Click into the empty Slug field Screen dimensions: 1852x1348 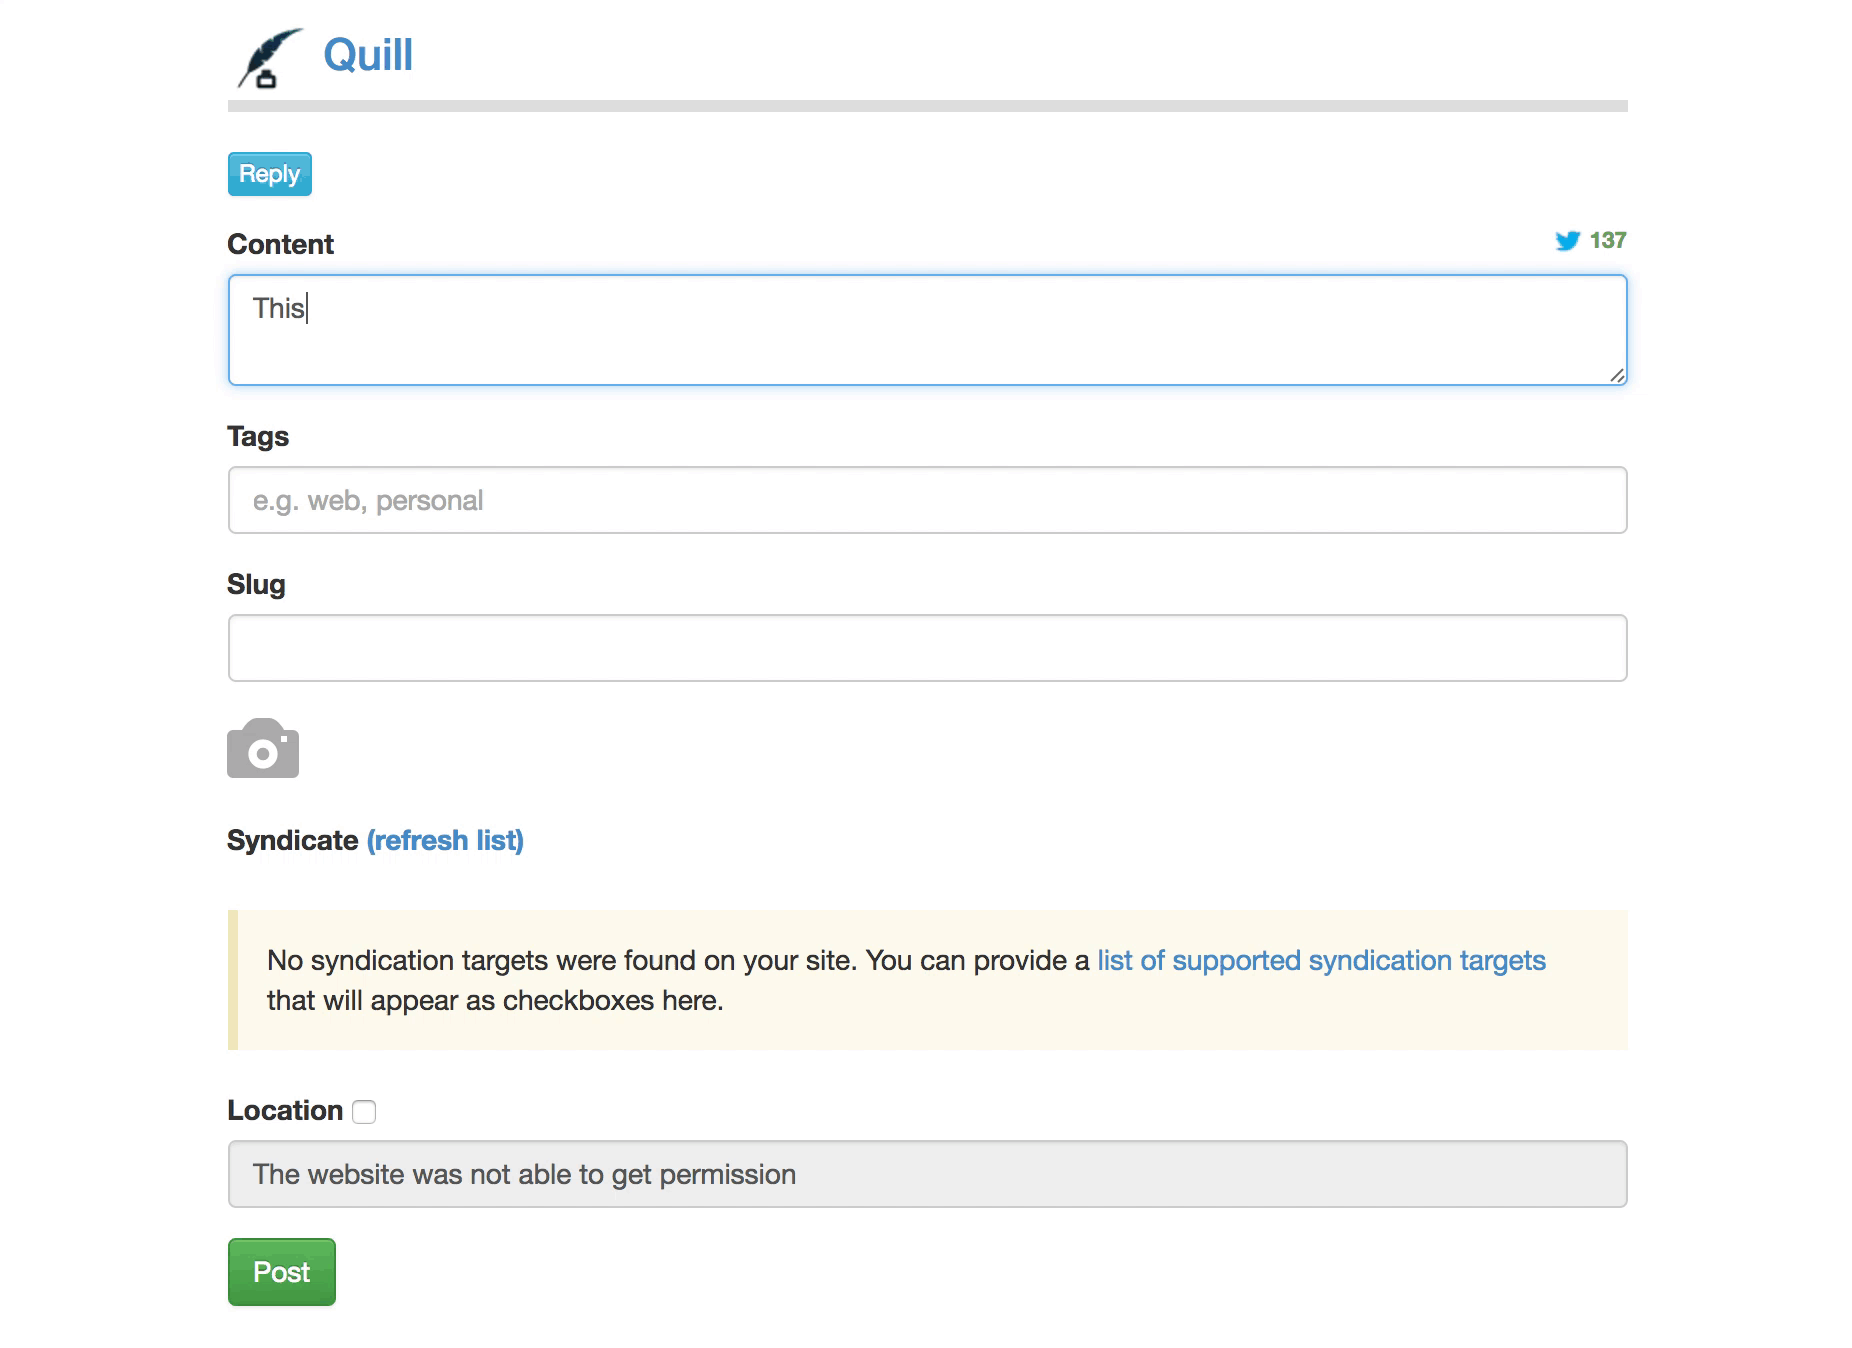pyautogui.click(x=927, y=648)
